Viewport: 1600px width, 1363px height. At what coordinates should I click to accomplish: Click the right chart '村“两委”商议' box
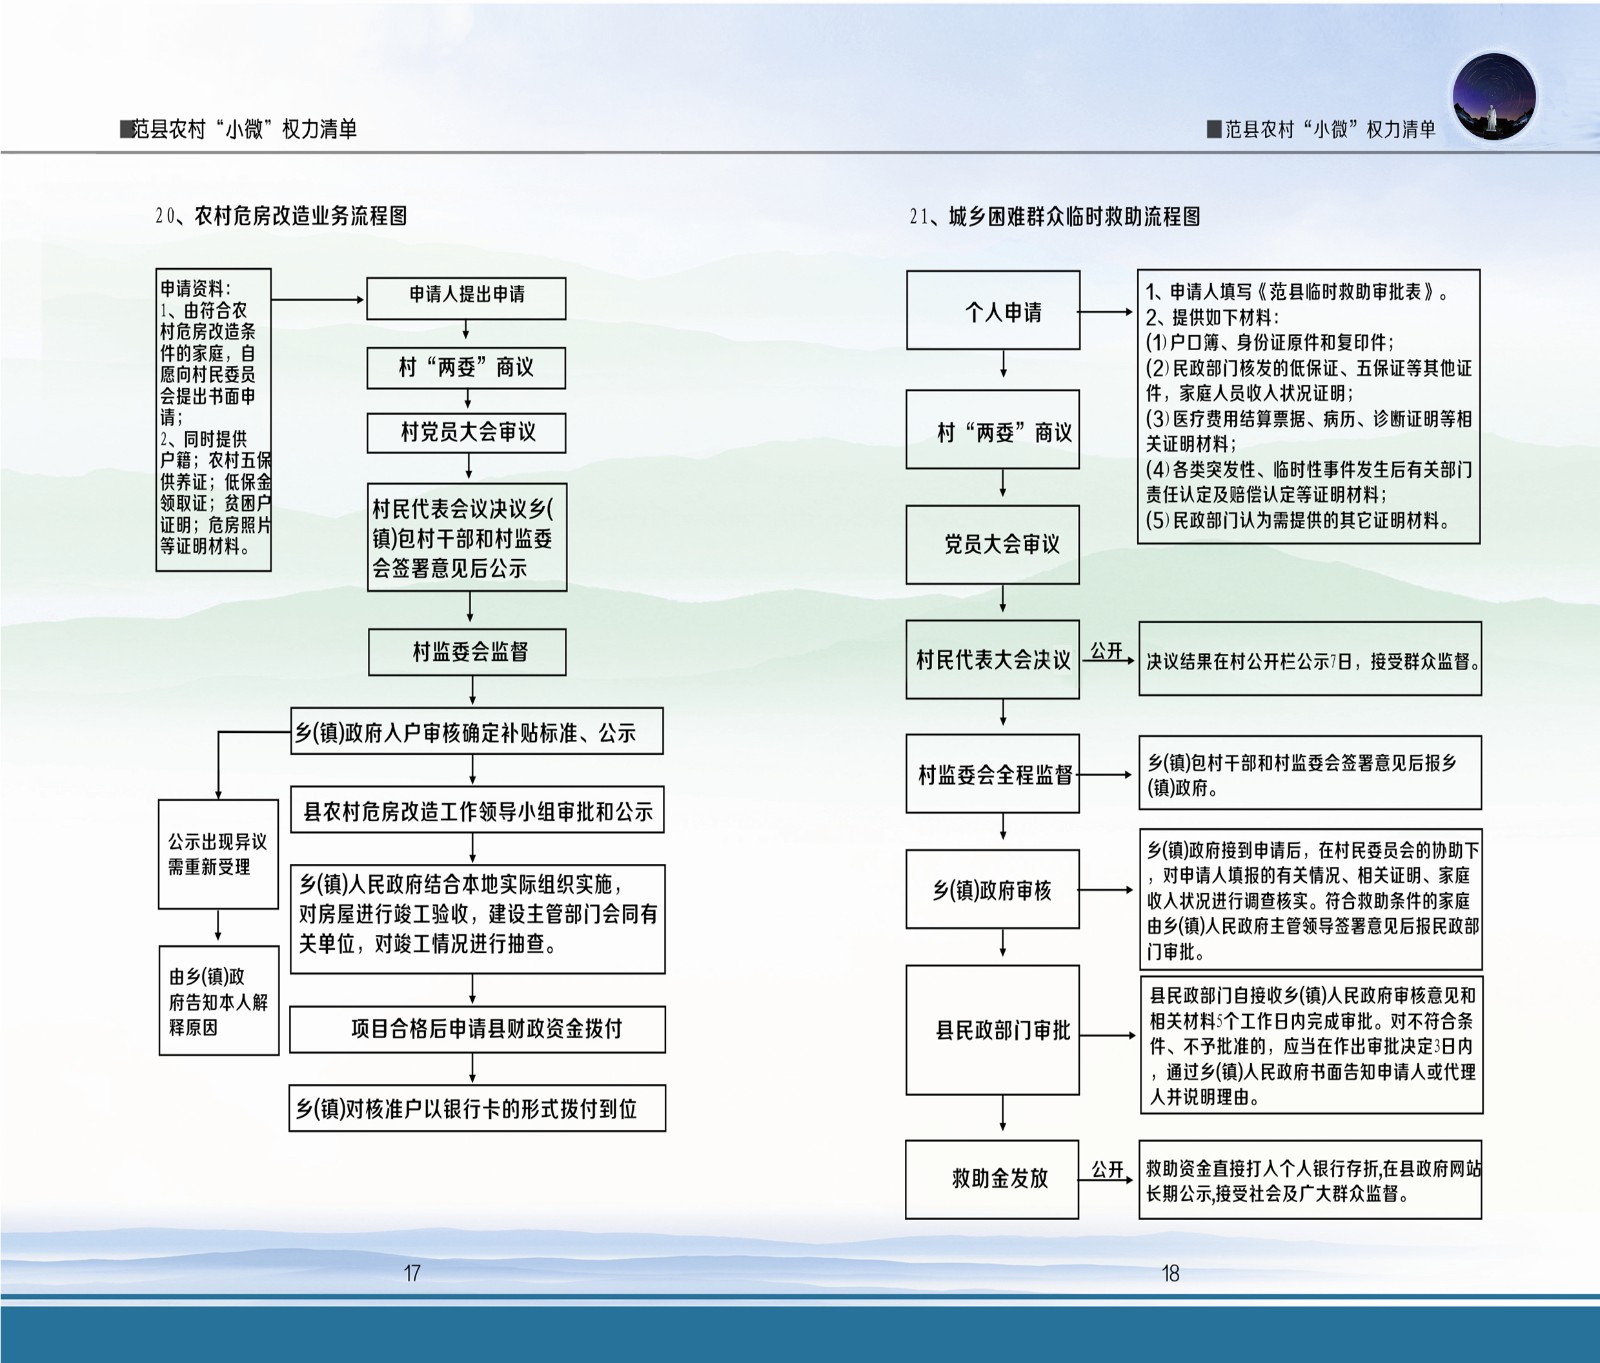(x=993, y=429)
